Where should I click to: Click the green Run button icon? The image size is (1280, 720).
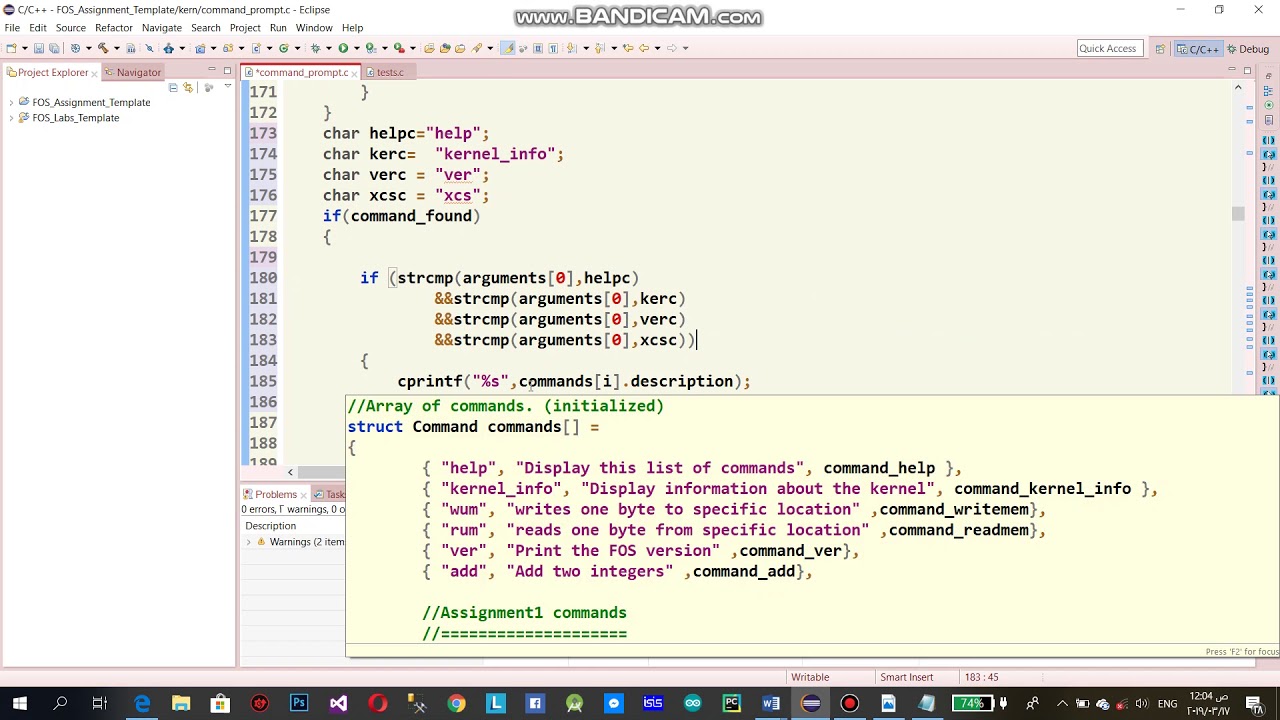click(x=343, y=48)
